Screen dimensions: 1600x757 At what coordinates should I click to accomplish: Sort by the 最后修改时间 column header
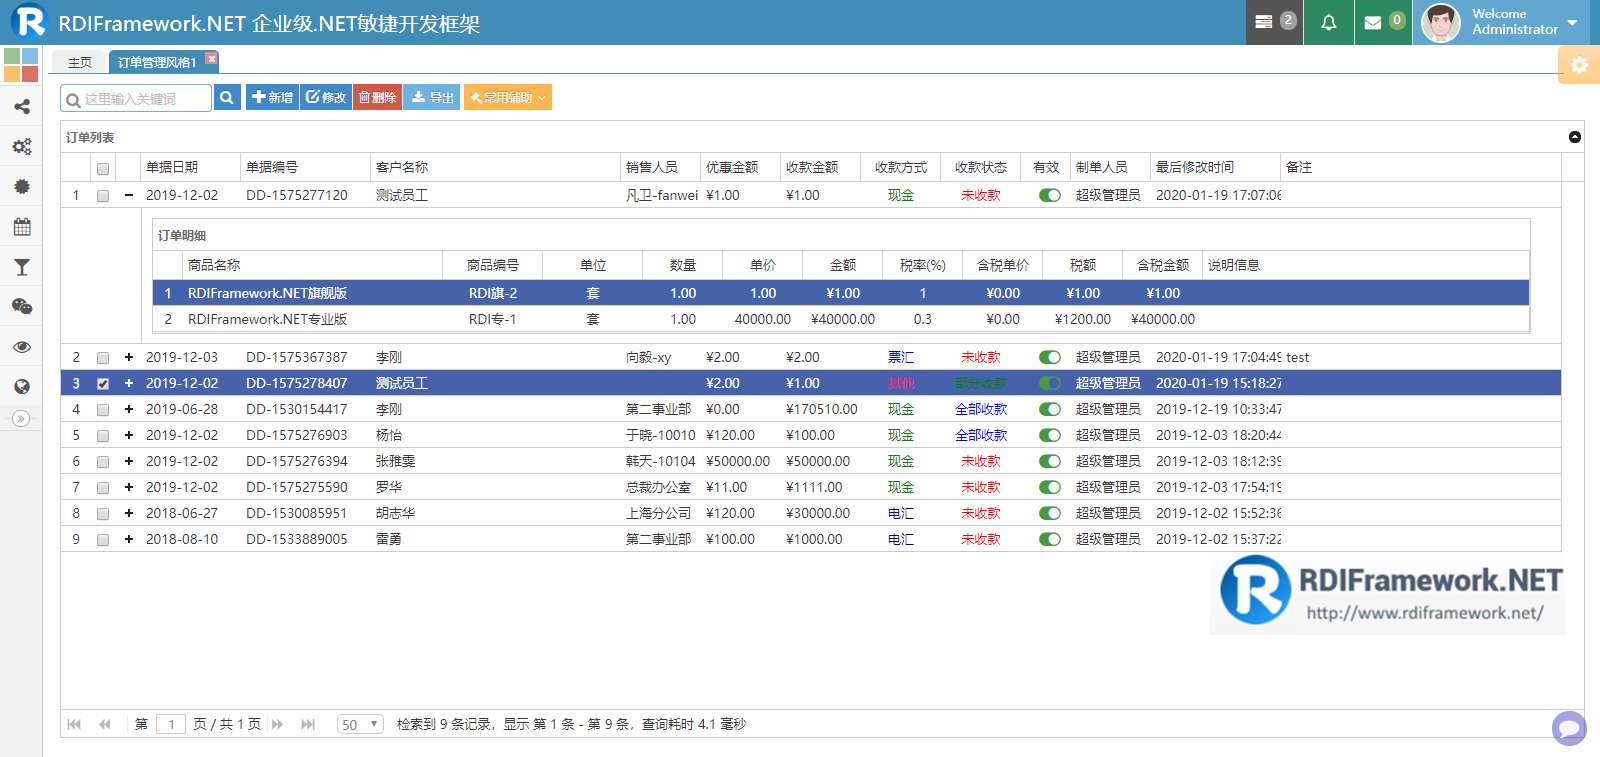(x=1216, y=167)
